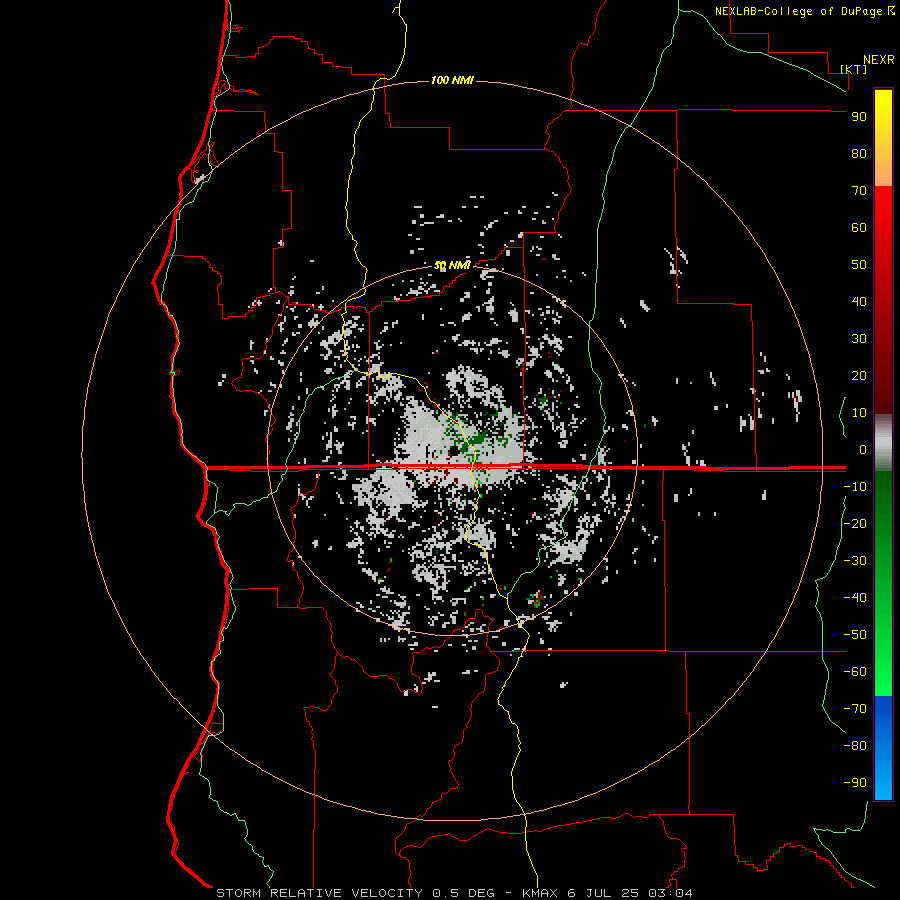900x900 pixels.
Task: Click the yellow top segment of the color bar
Action: [x=883, y=138]
